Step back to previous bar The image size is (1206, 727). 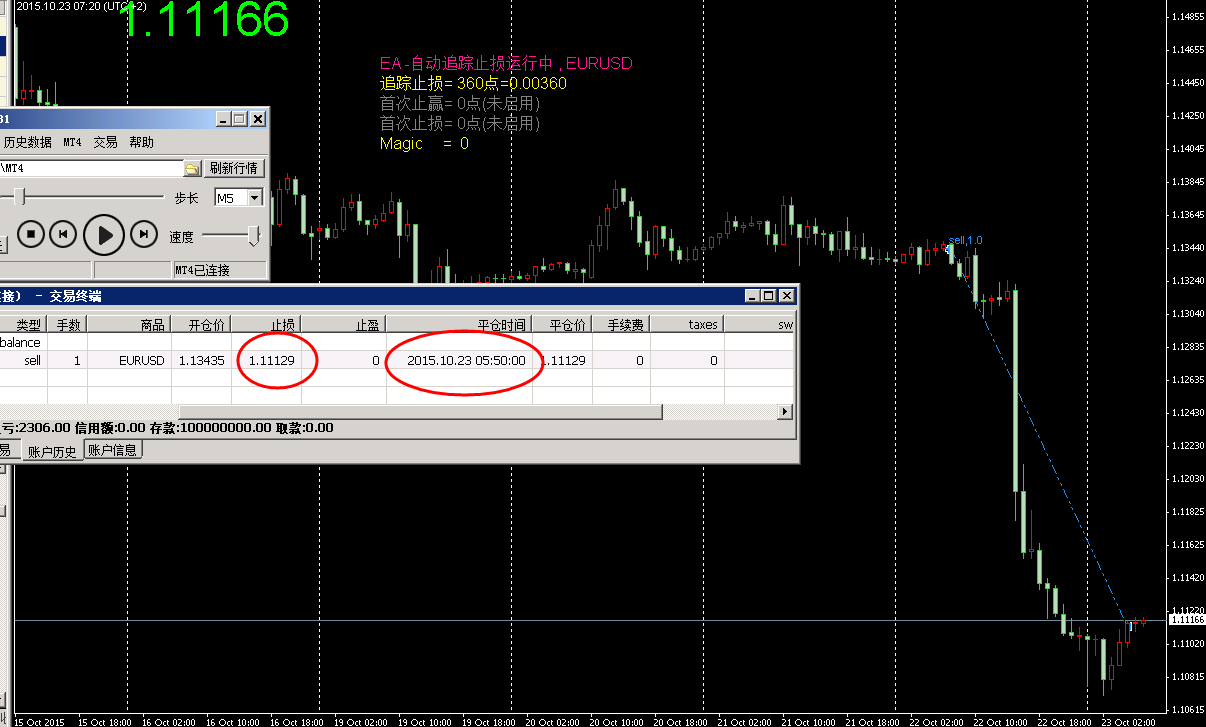(x=62, y=235)
